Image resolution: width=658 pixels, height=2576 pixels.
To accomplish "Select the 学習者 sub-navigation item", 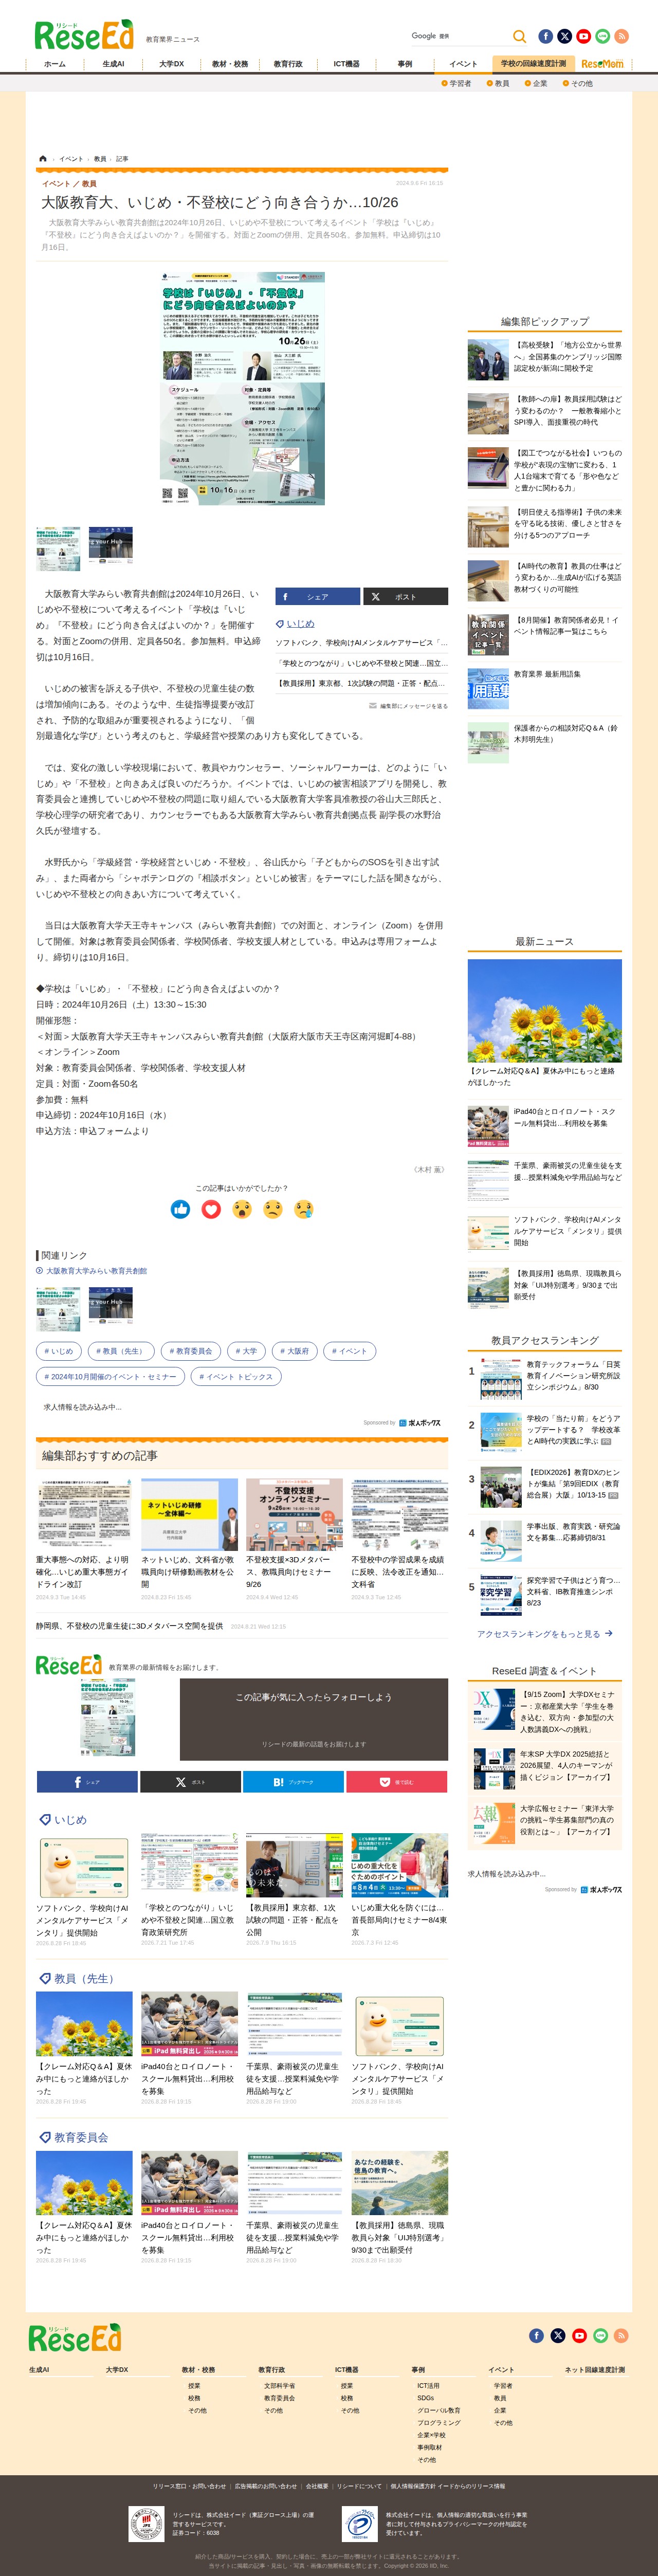I will pos(456,84).
